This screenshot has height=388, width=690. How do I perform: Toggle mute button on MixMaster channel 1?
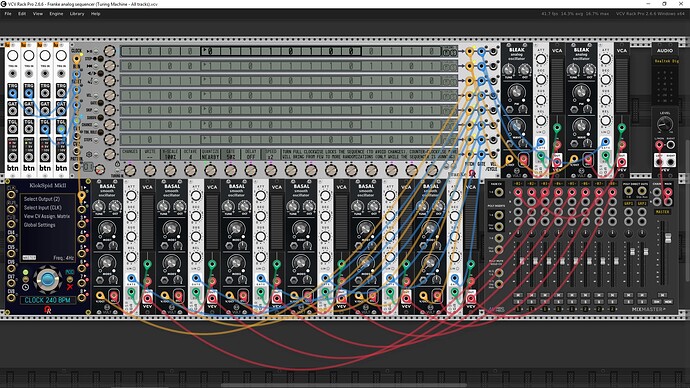[518, 295]
